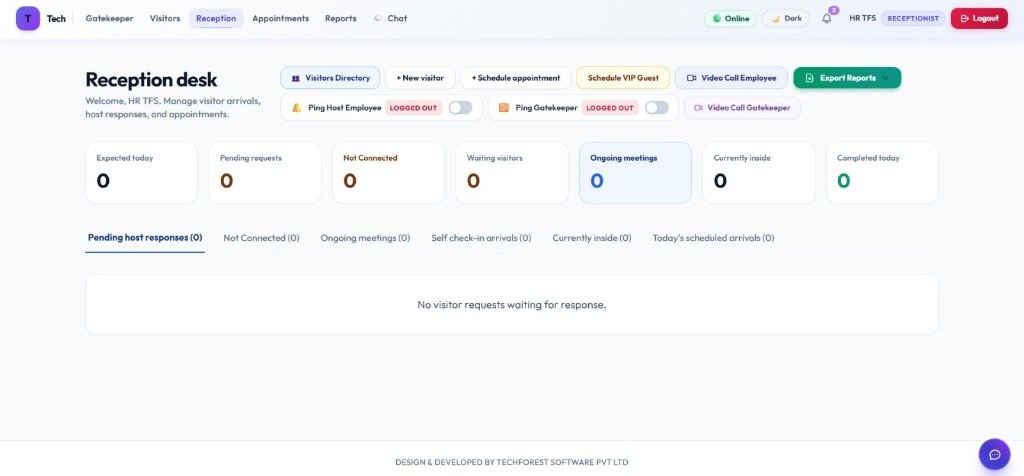Click the red Logout button
Screen dimensions: 1024x476
click(979, 18)
